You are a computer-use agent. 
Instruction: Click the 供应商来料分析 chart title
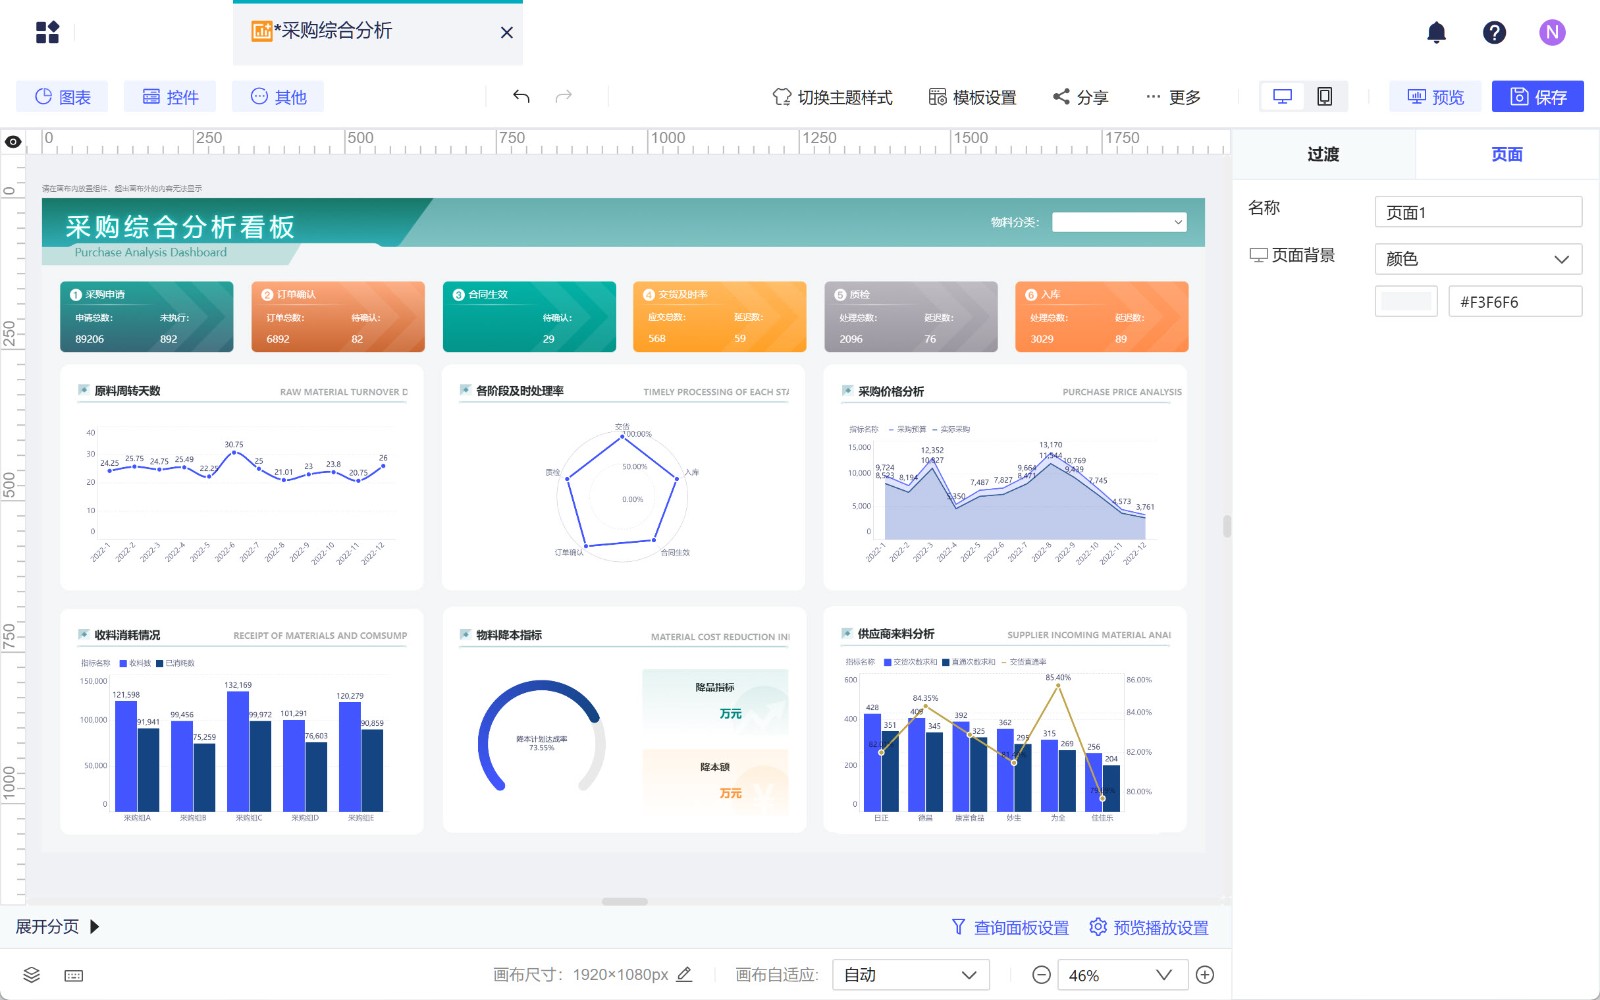pos(896,634)
